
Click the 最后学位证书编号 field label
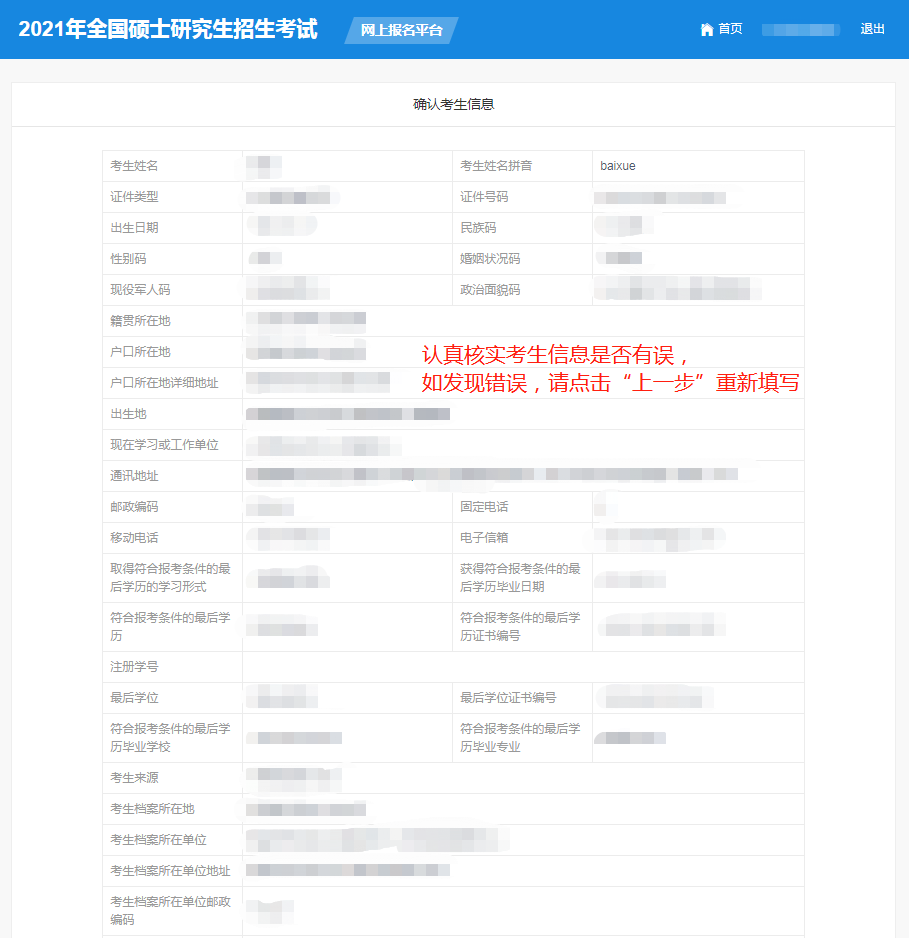(508, 698)
